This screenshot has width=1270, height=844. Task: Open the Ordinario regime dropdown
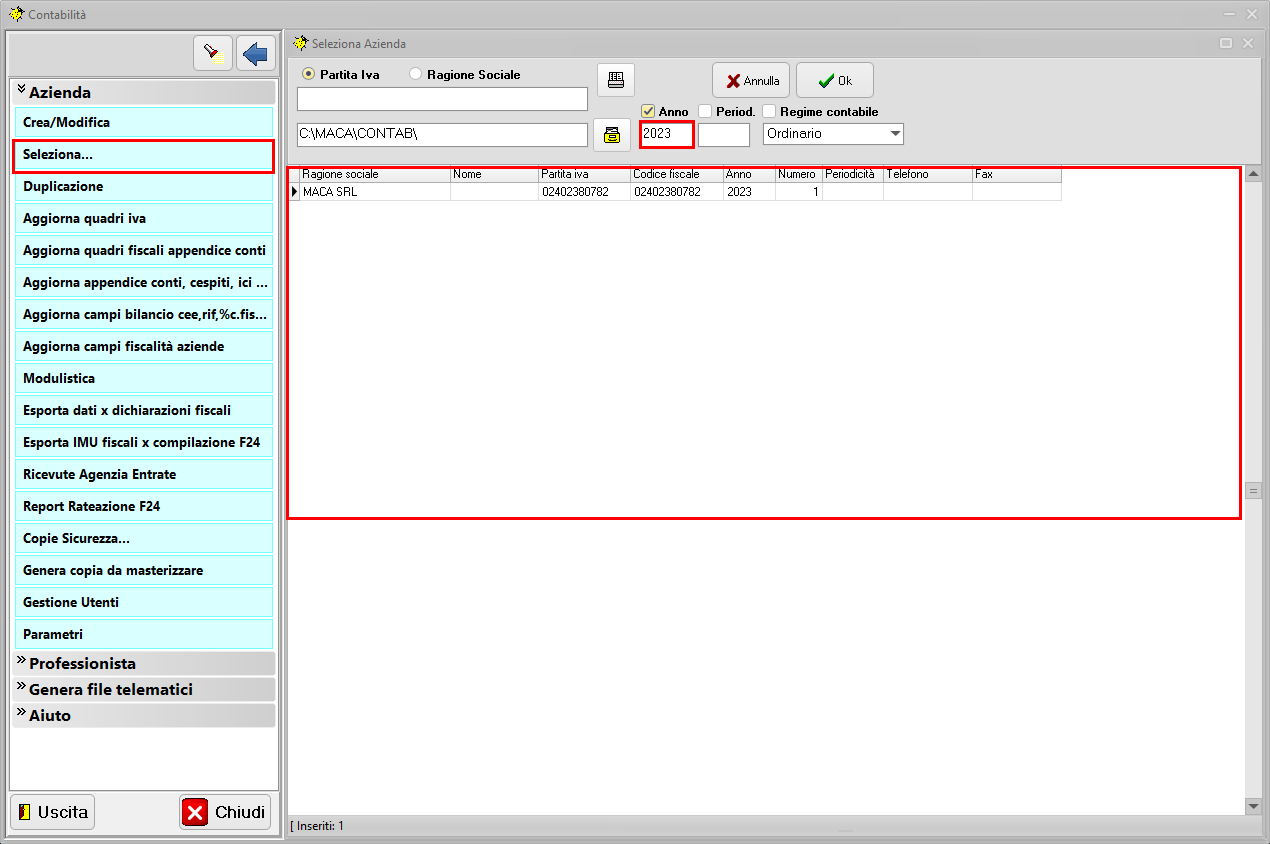pyautogui.click(x=895, y=134)
